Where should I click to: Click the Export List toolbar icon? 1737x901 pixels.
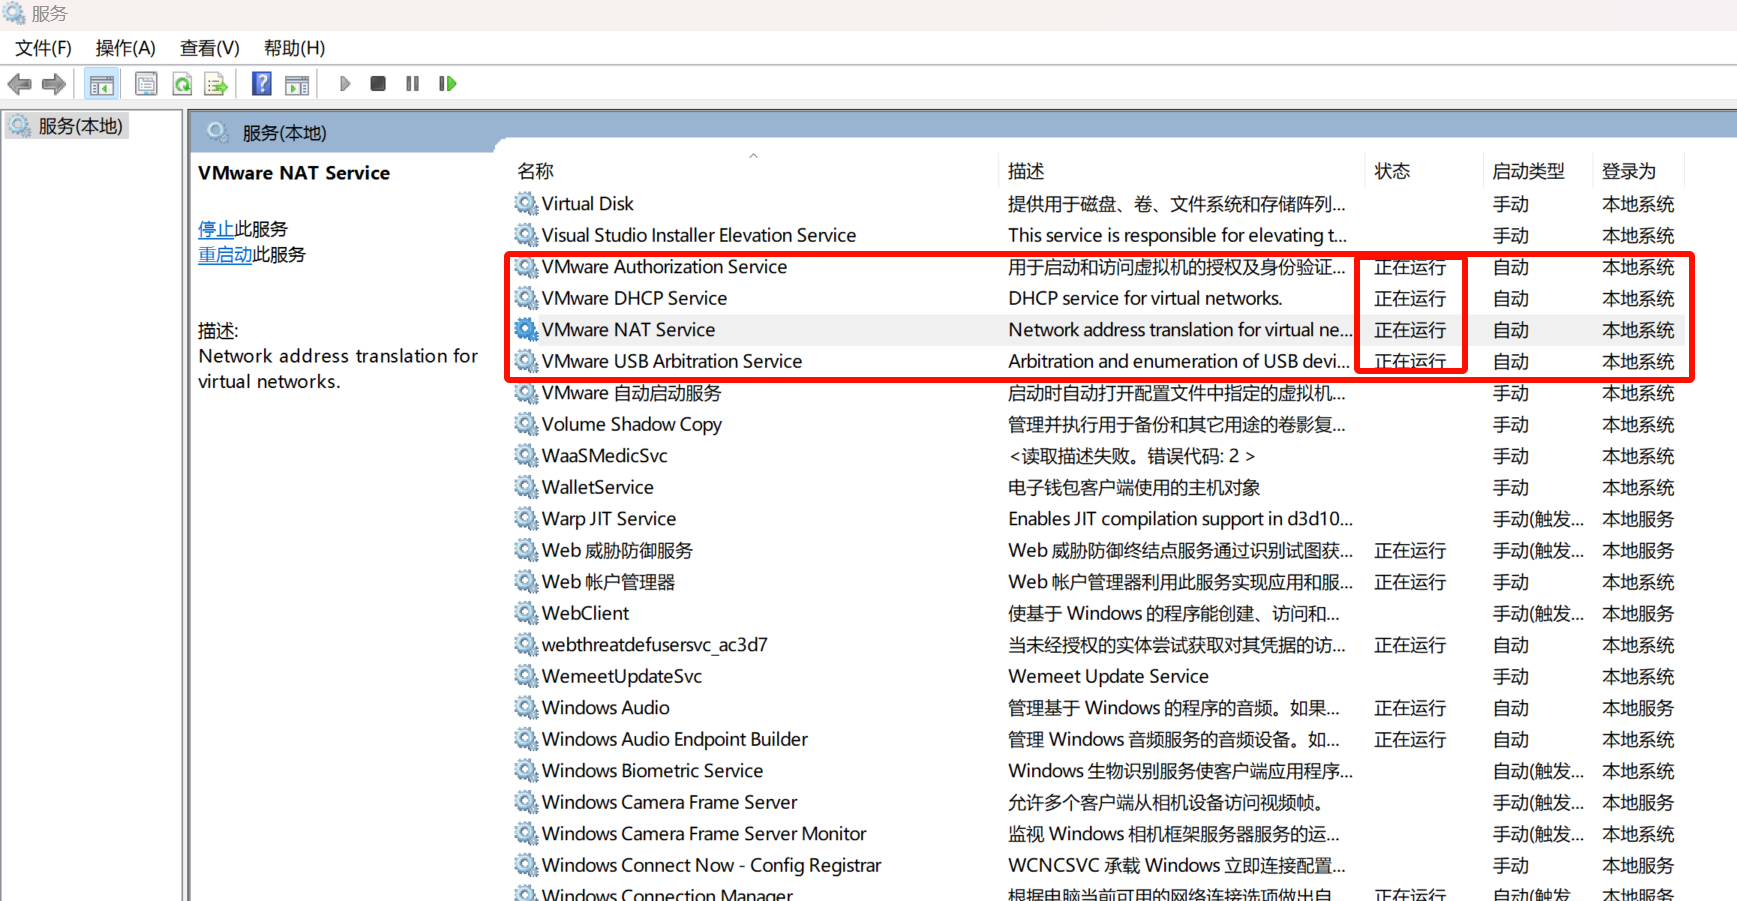[216, 84]
